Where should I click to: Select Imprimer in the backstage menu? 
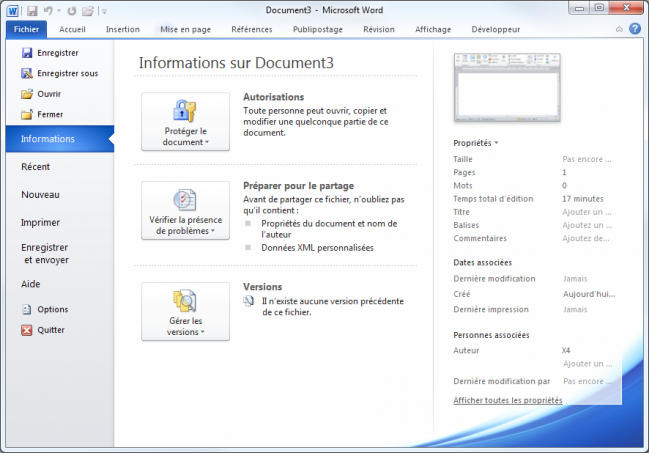pyautogui.click(x=41, y=223)
